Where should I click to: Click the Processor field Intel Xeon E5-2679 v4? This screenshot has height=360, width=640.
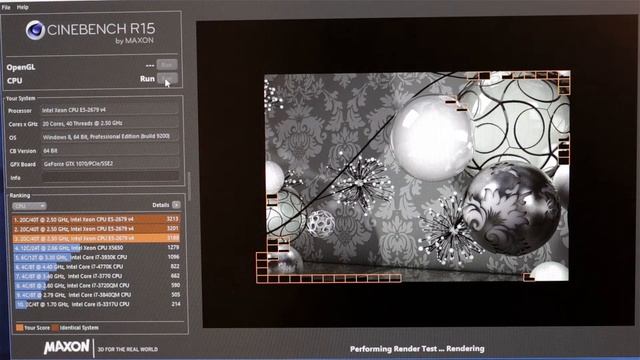click(x=110, y=110)
